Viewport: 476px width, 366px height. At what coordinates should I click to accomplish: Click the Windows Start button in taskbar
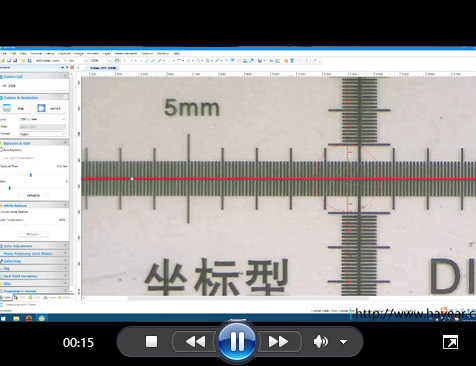coord(3,318)
